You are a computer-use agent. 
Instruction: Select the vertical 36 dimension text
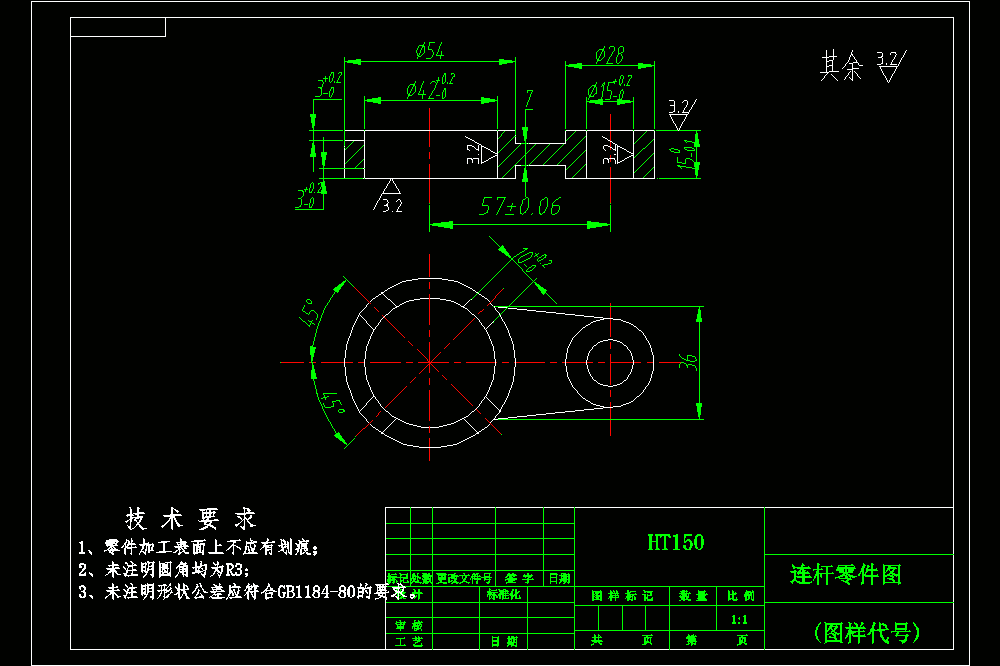[688, 362]
